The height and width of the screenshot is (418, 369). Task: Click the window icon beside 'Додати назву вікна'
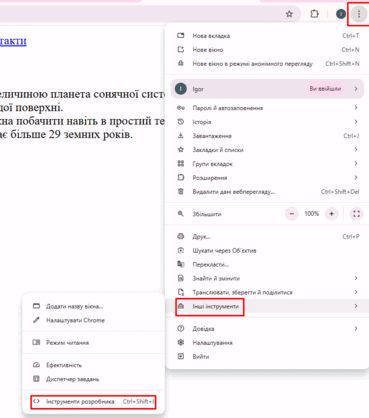[36, 306]
